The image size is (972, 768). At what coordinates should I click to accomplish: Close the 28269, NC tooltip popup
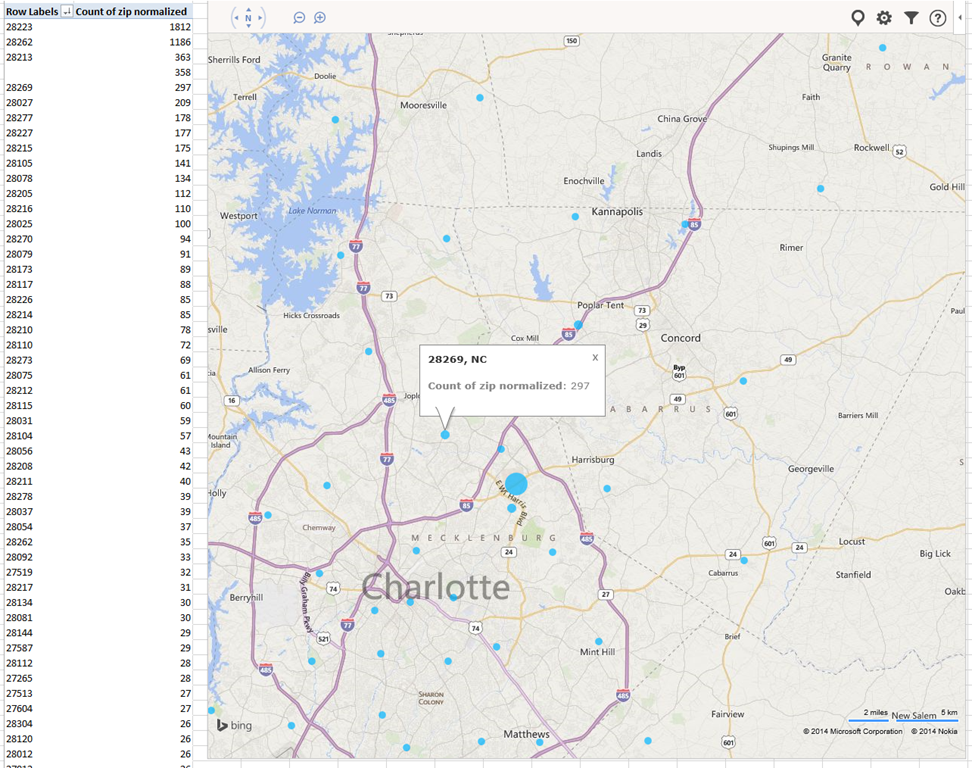(595, 357)
